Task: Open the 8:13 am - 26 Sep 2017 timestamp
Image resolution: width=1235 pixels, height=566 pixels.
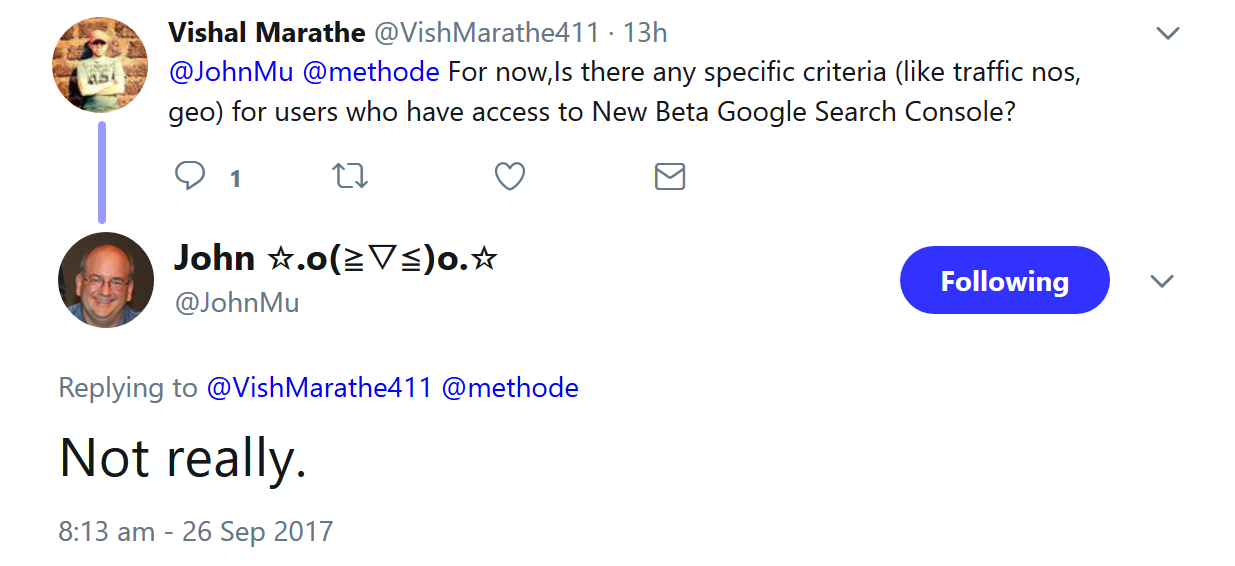Action: pyautogui.click(x=196, y=531)
